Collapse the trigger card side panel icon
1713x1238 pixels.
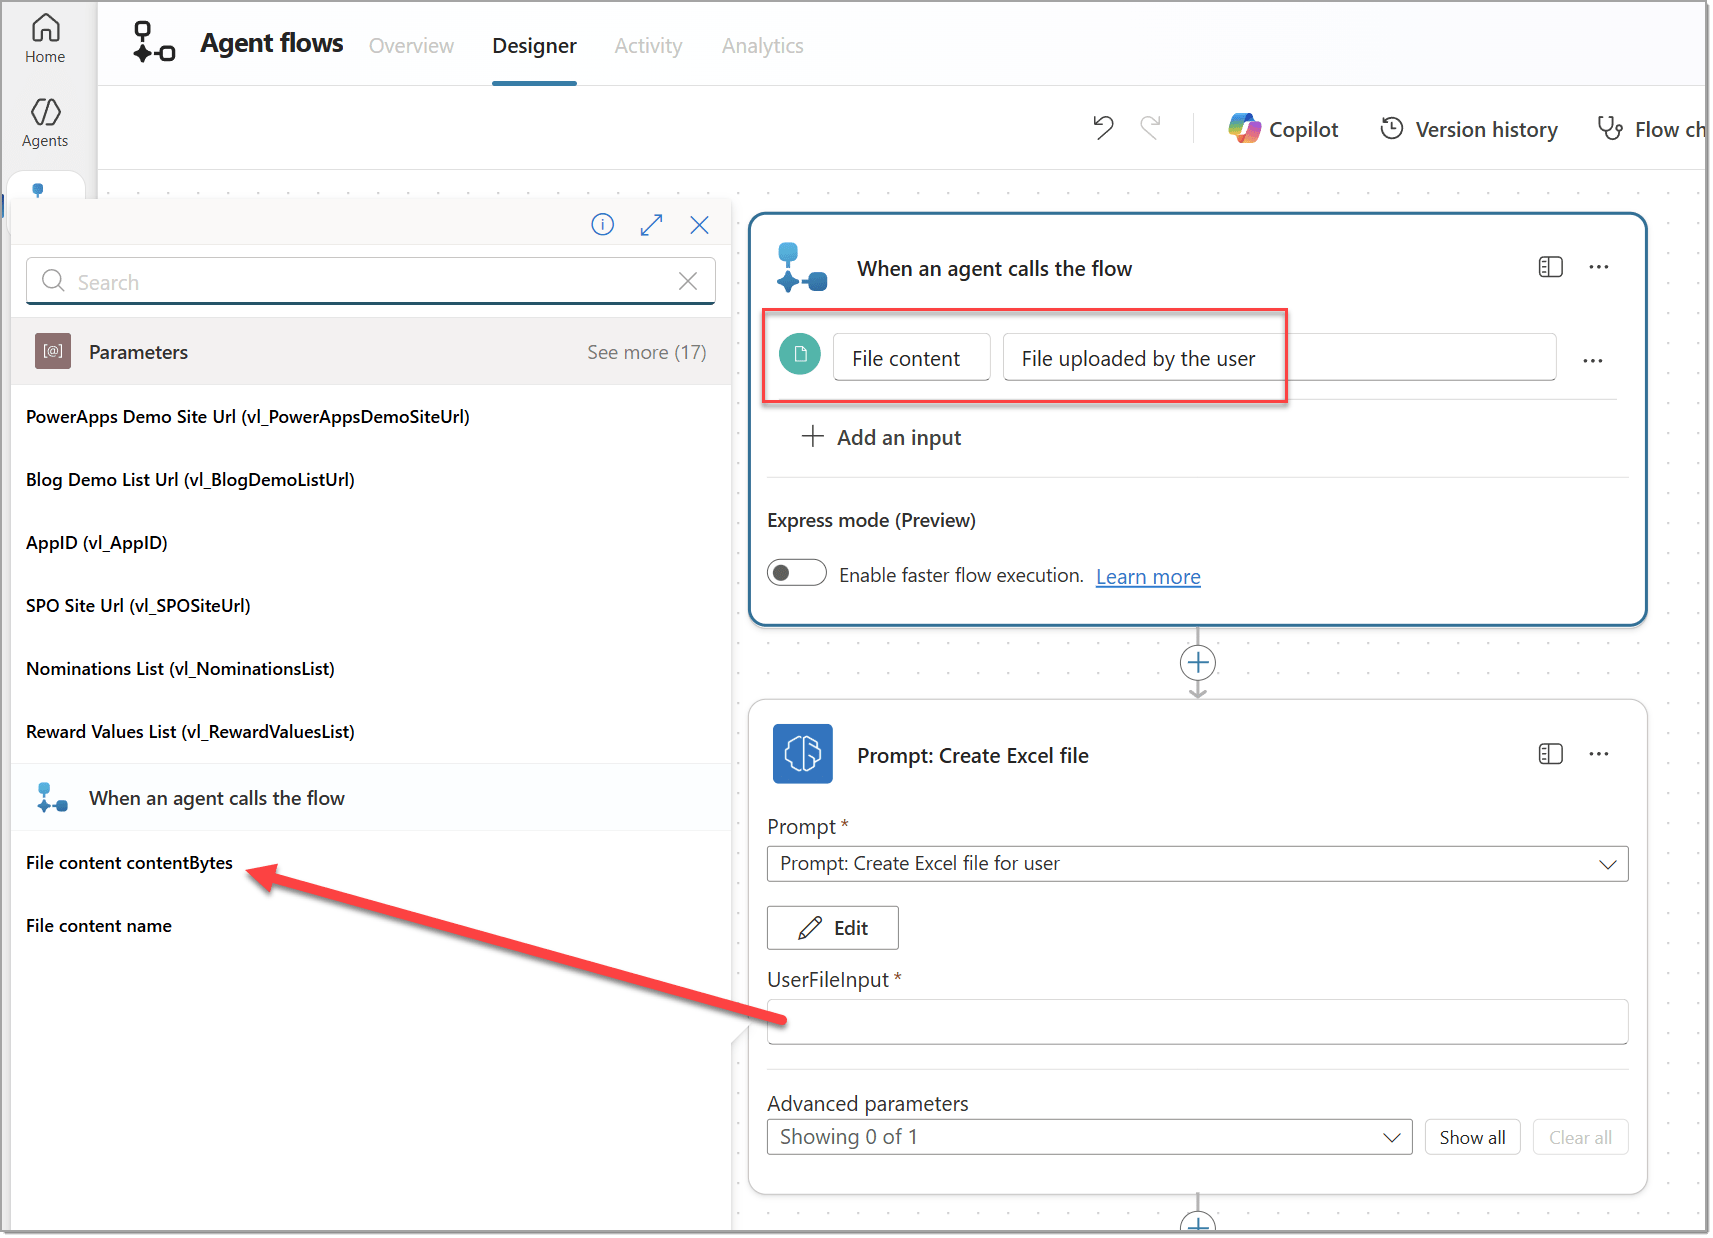(1550, 267)
